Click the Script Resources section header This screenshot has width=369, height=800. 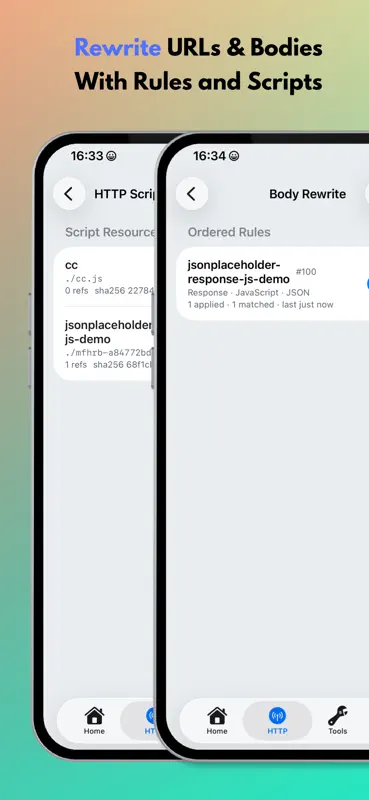[x=110, y=232]
